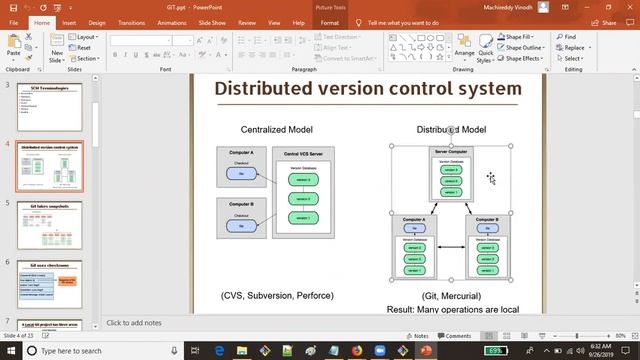
Task: Switch to the Transitions tab
Action: point(131,23)
